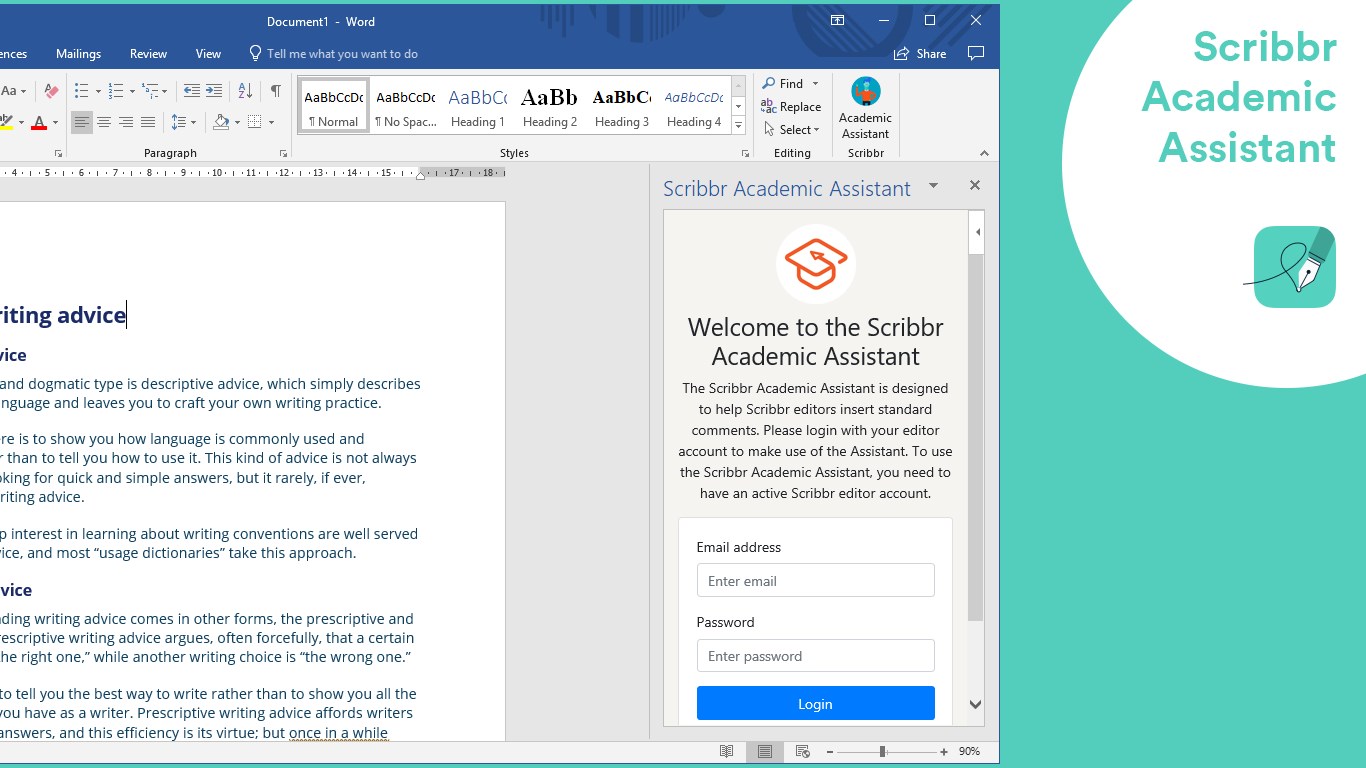
Task: Open the bullet library dropdown arrow
Action: (97, 91)
